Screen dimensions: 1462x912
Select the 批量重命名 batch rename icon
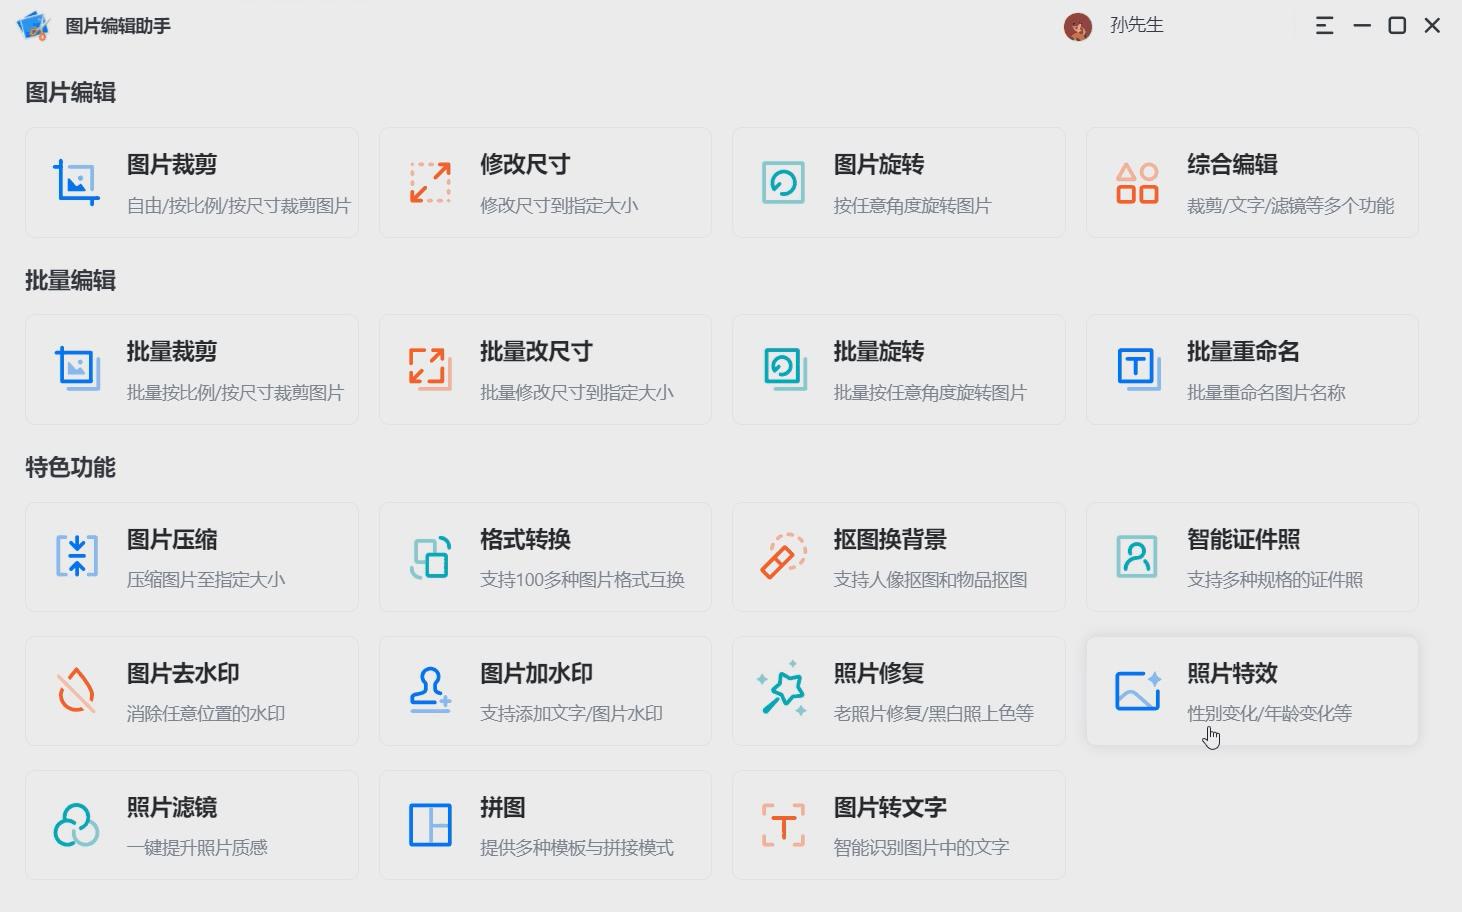(x=1136, y=369)
